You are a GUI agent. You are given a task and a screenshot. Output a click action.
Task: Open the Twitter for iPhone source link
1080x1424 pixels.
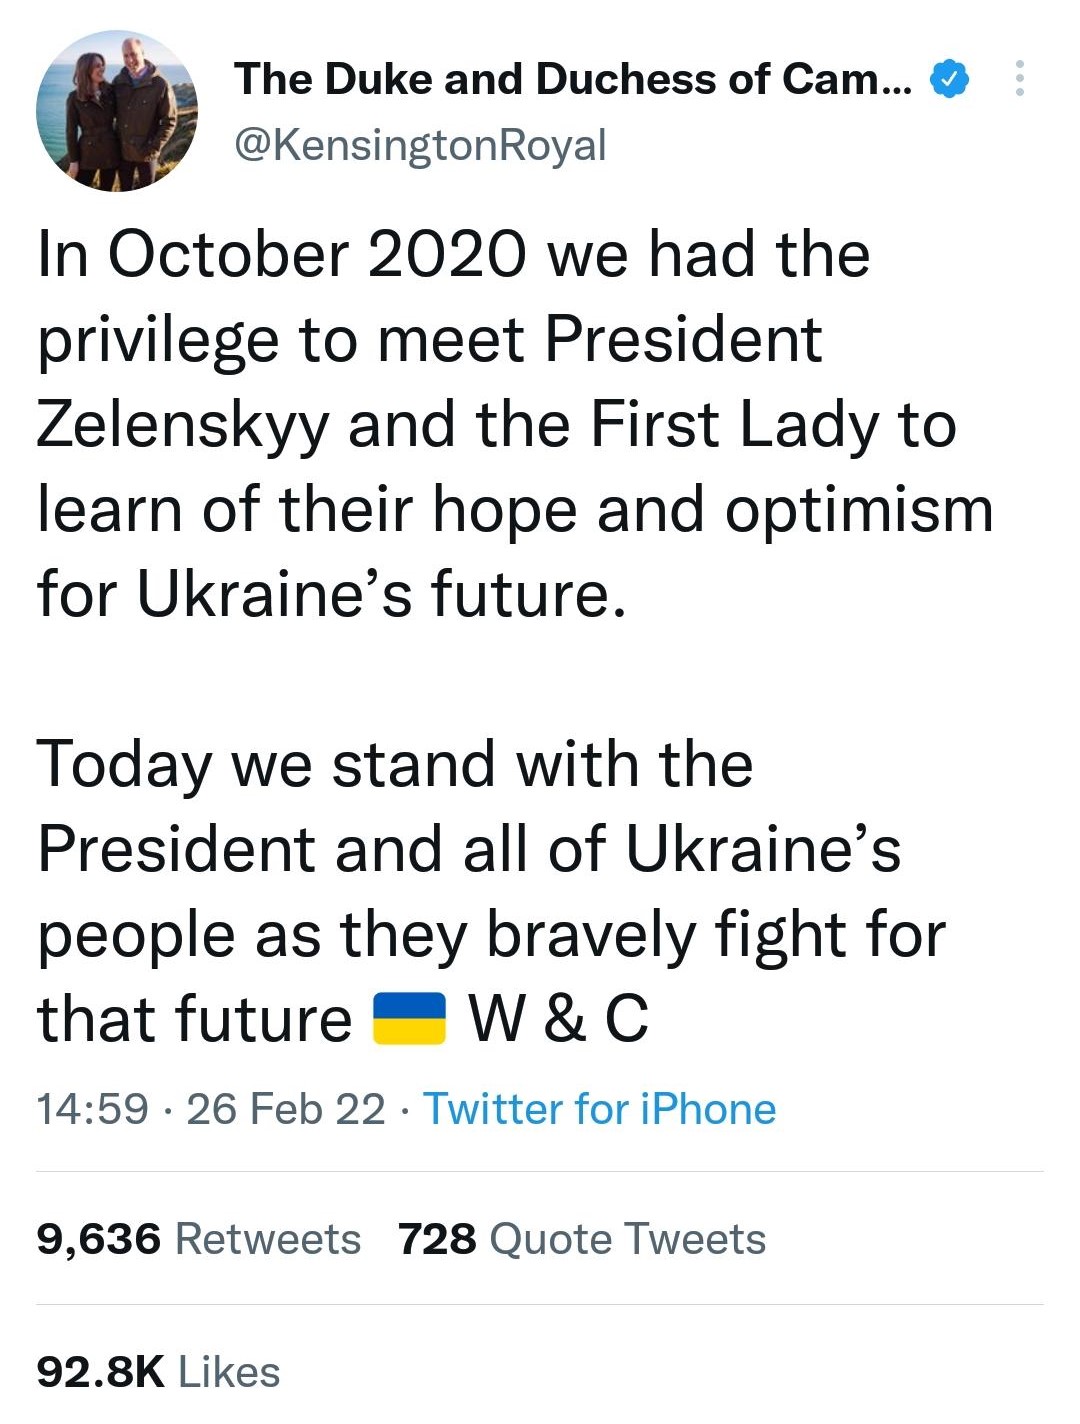(599, 1109)
